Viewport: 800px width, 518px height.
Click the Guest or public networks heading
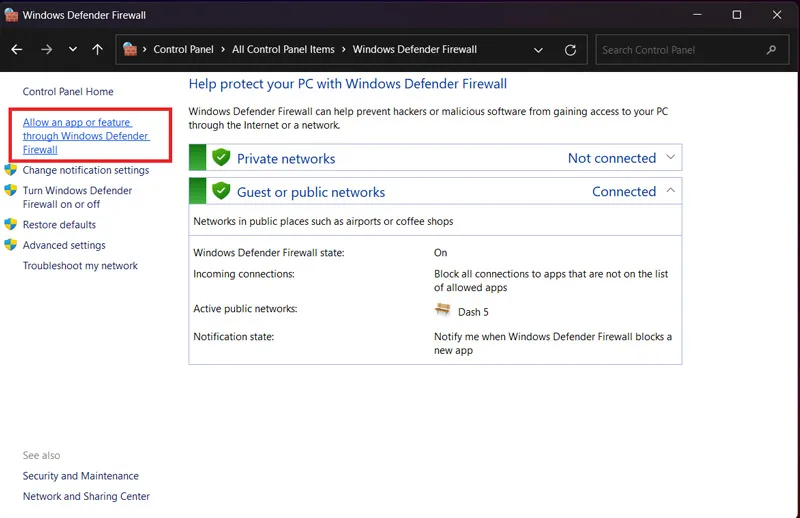point(311,192)
